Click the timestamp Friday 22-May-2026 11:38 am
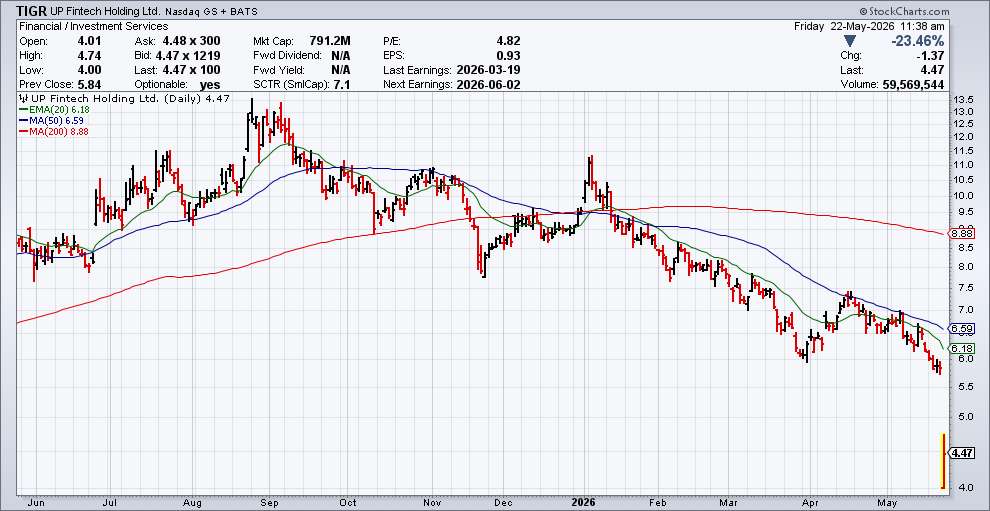990x511 pixels. 869,27
